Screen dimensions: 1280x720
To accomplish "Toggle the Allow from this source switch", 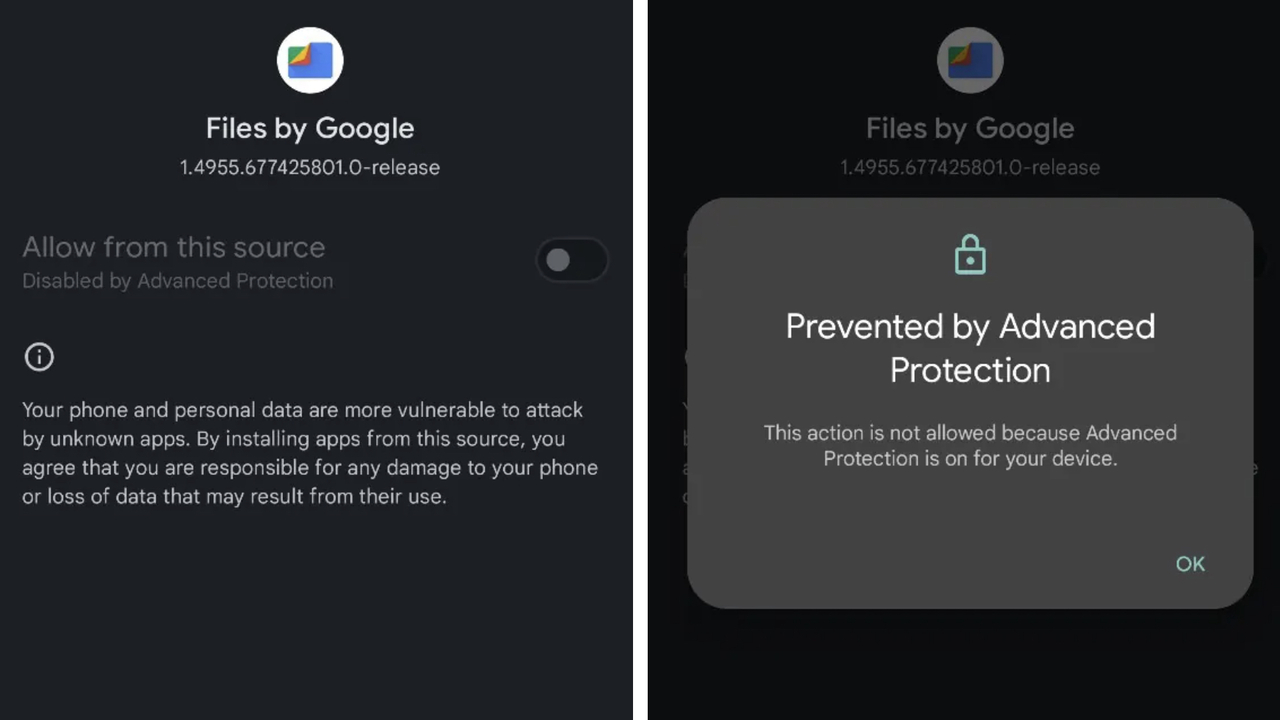I will pyautogui.click(x=572, y=261).
